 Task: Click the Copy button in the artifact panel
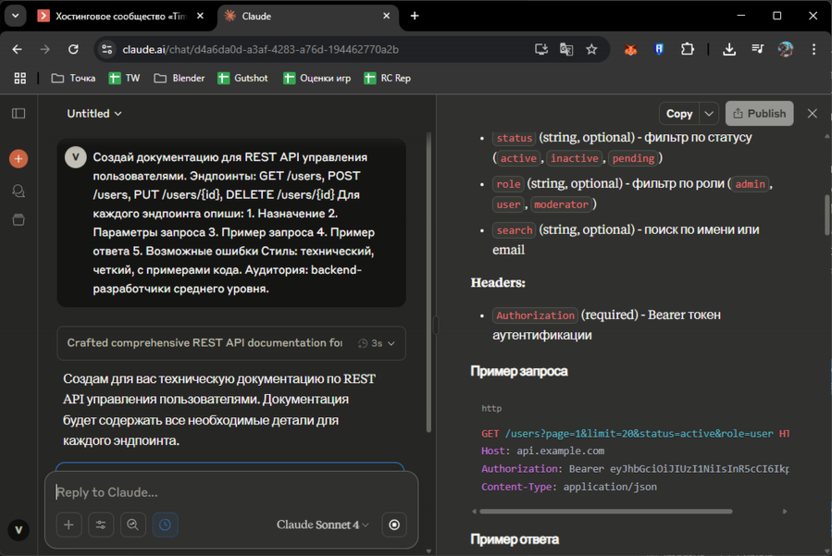[x=679, y=114]
